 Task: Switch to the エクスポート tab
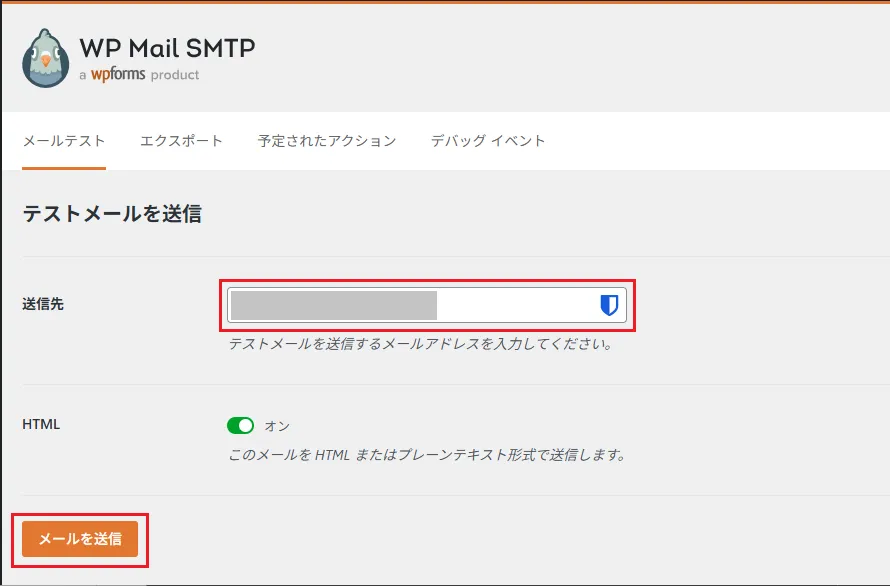click(181, 141)
